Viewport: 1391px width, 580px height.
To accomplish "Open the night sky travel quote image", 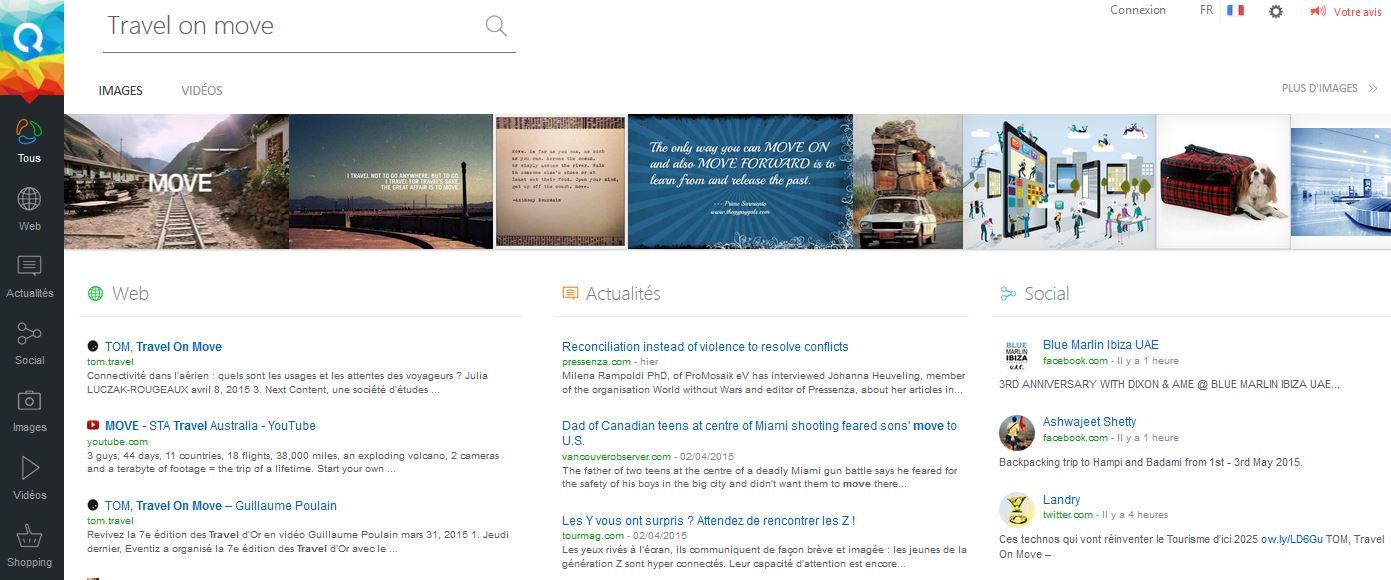I will coord(391,181).
